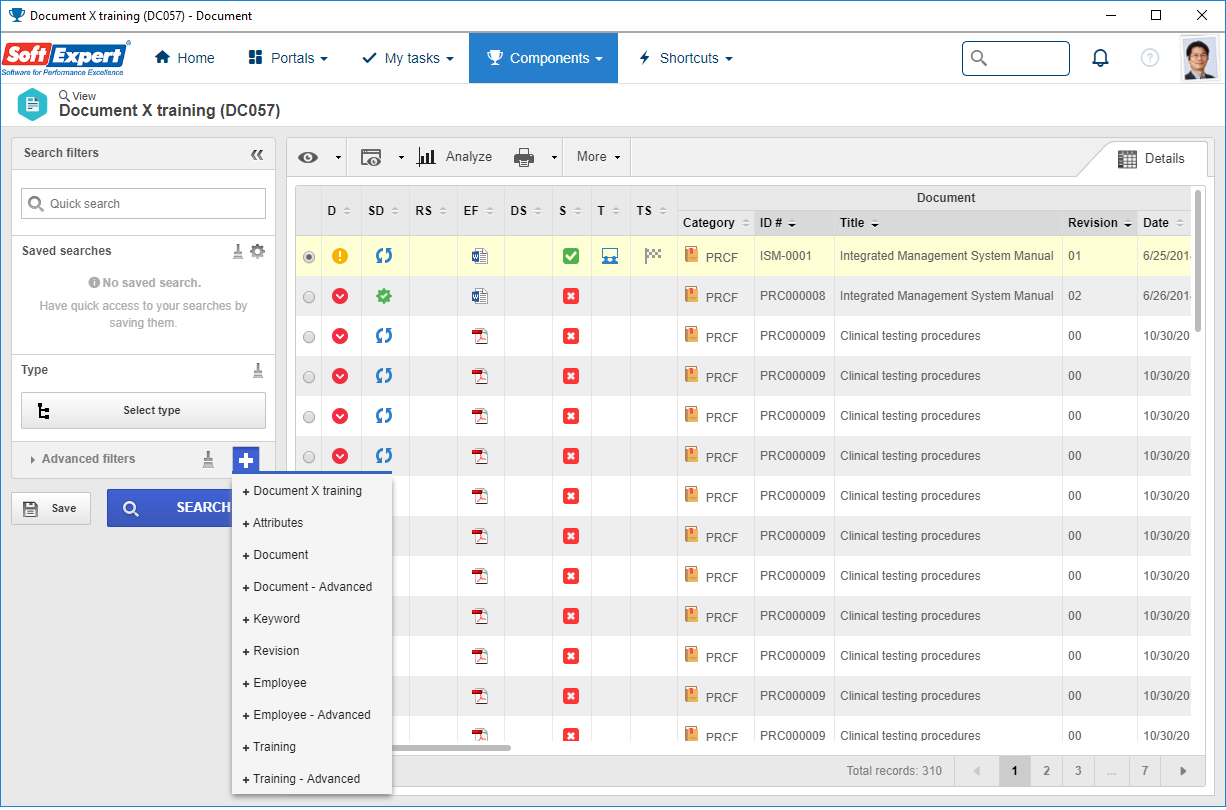The width and height of the screenshot is (1226, 810).
Task: Click the Save search button
Action: coord(51,508)
